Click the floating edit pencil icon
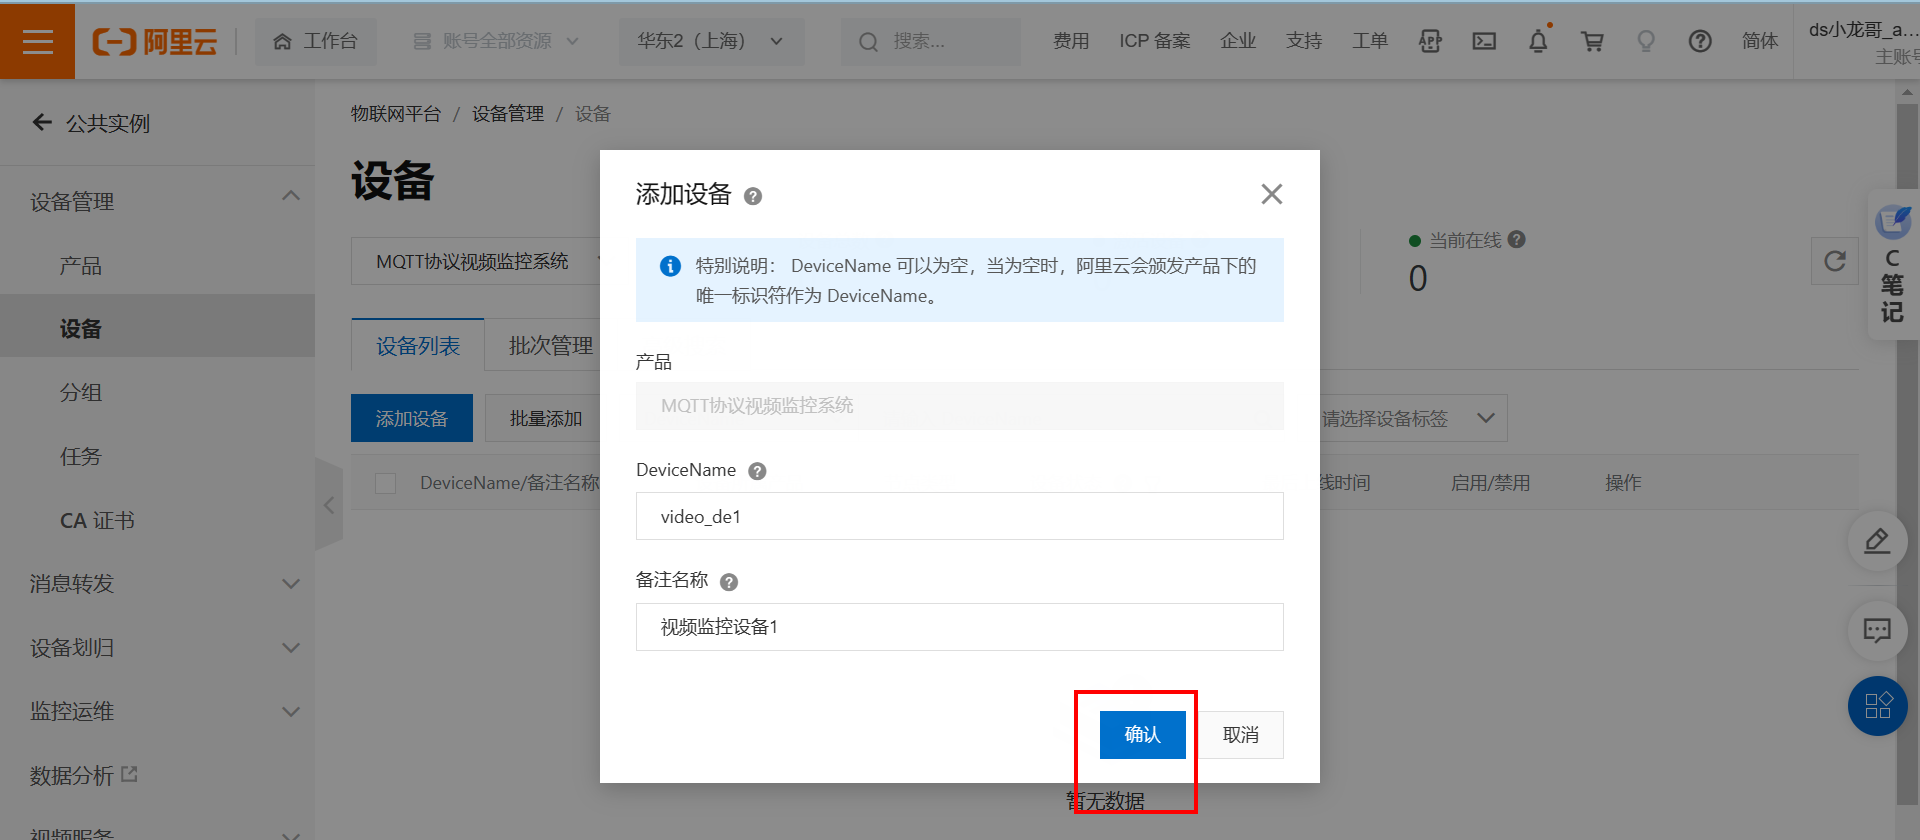Image resolution: width=1920 pixels, height=840 pixels. (1877, 541)
